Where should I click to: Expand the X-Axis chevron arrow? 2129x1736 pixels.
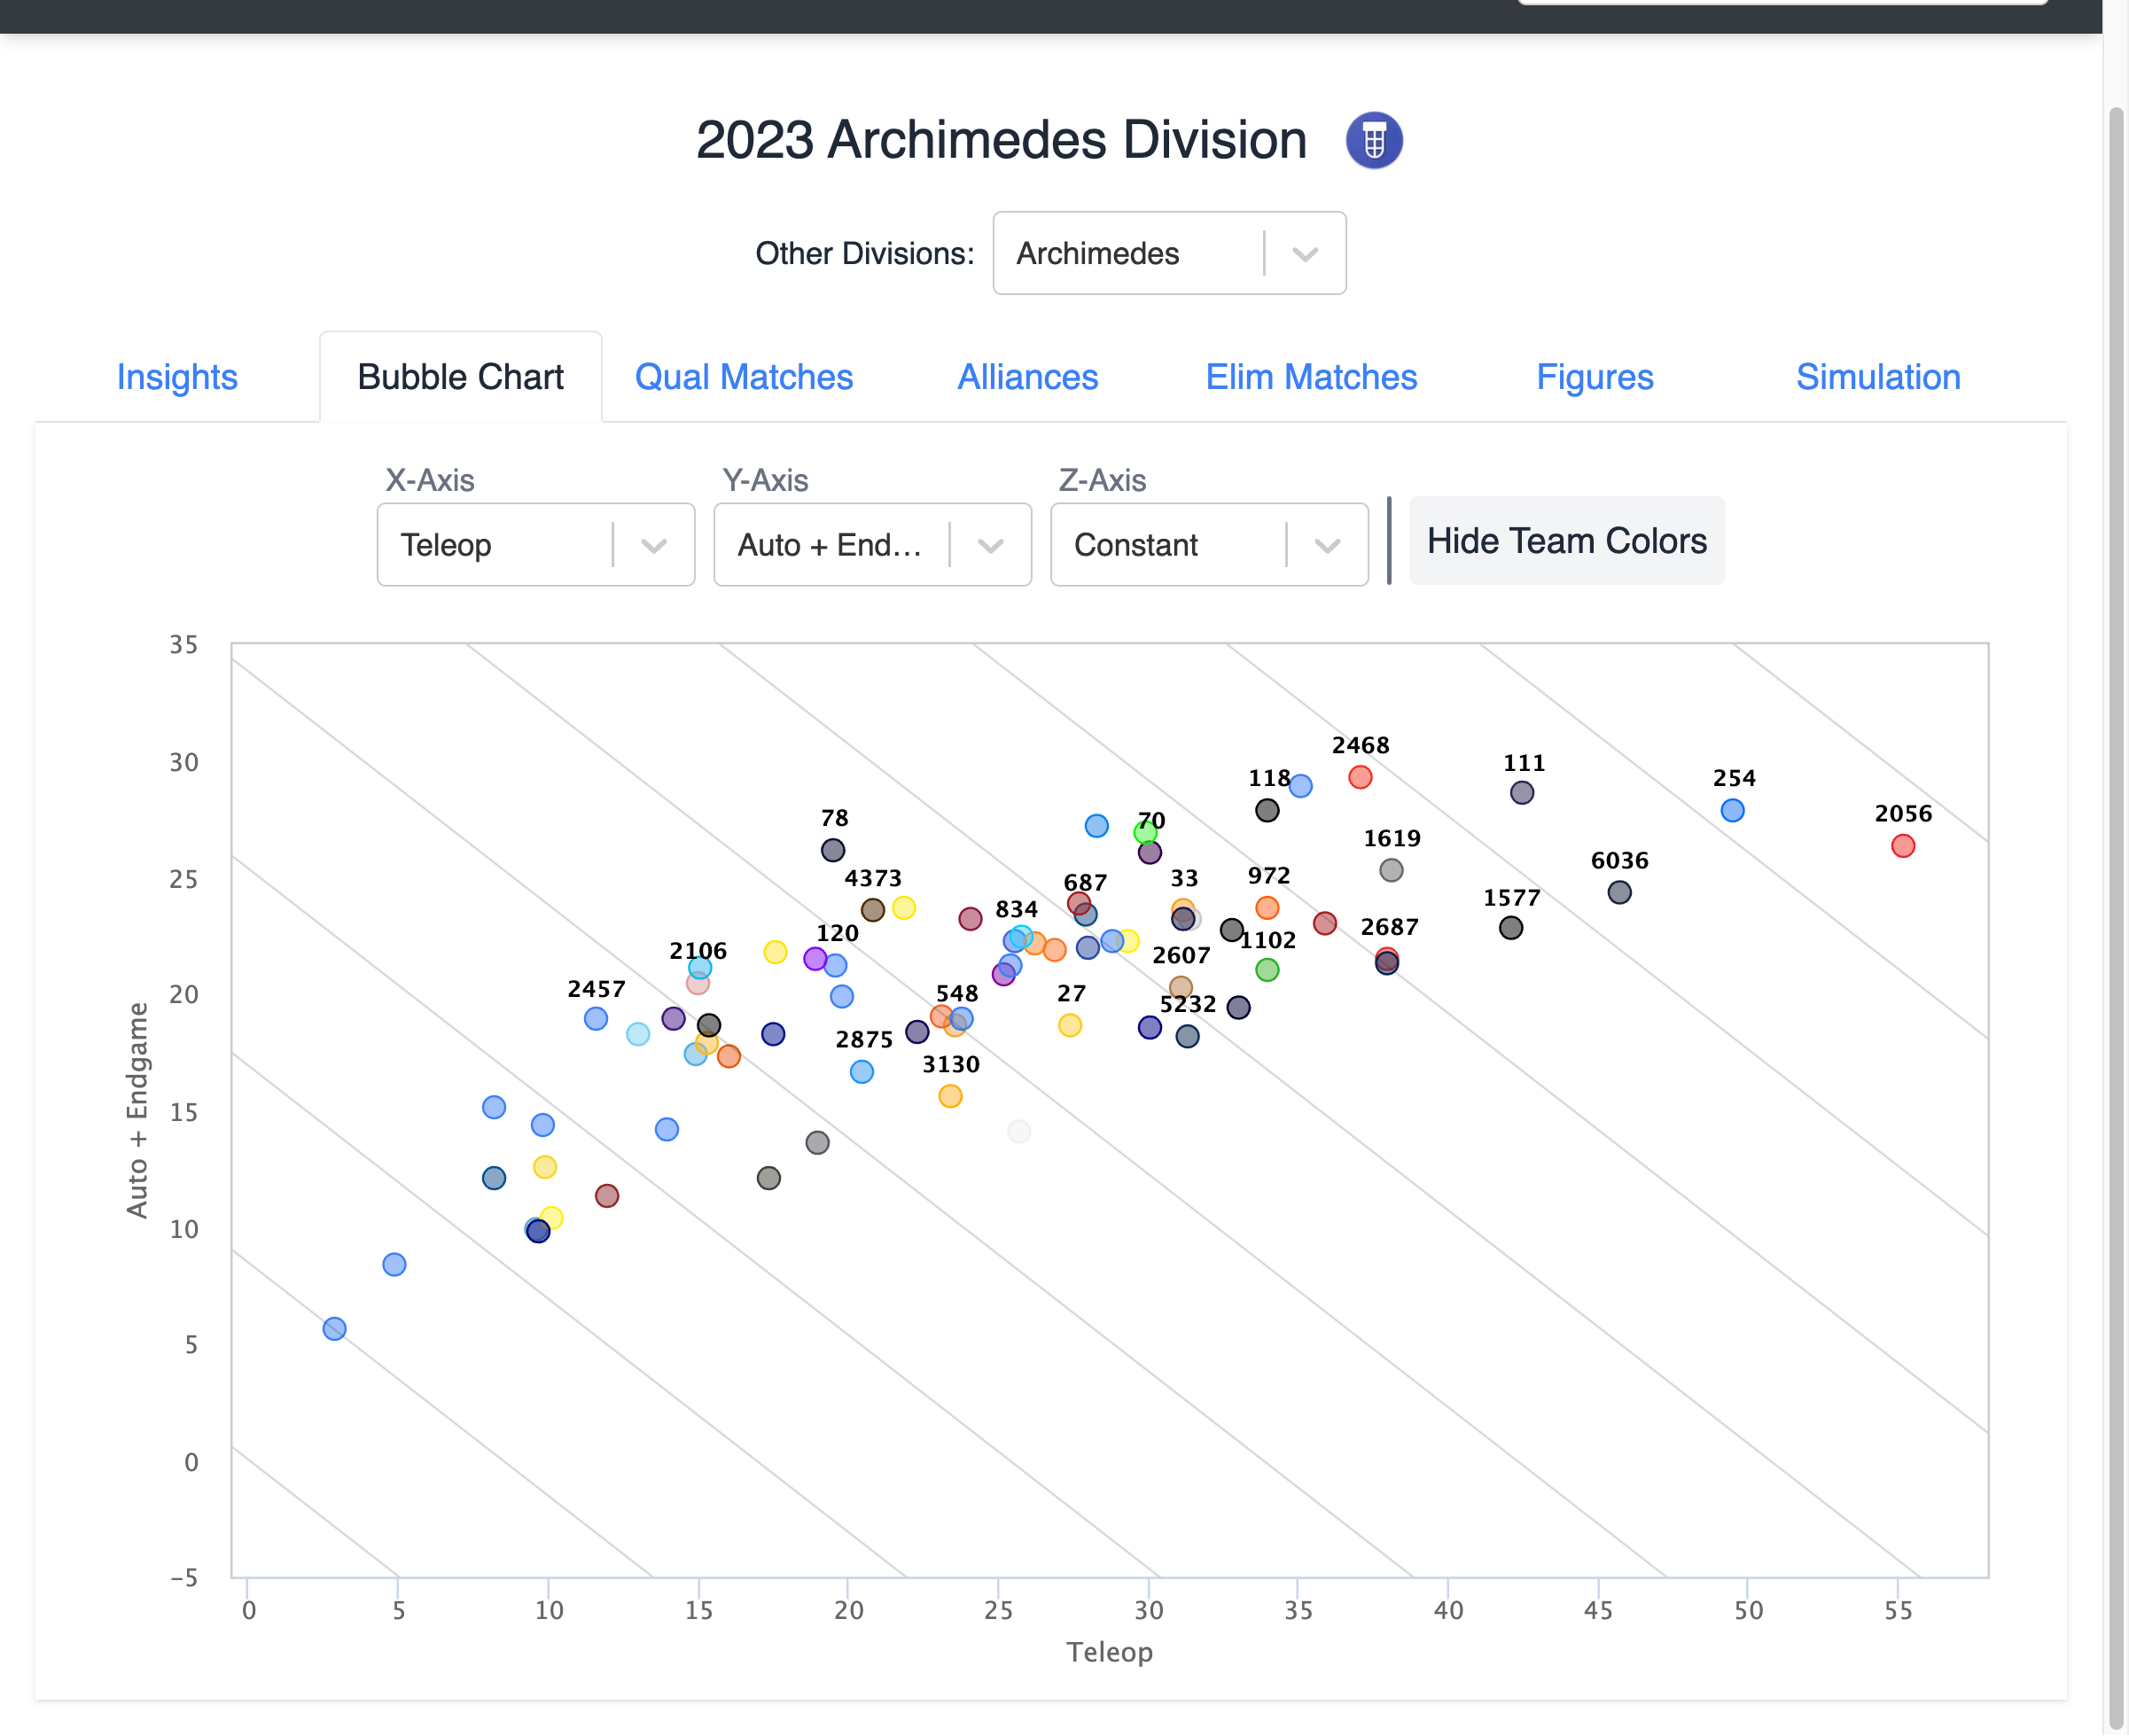click(654, 546)
